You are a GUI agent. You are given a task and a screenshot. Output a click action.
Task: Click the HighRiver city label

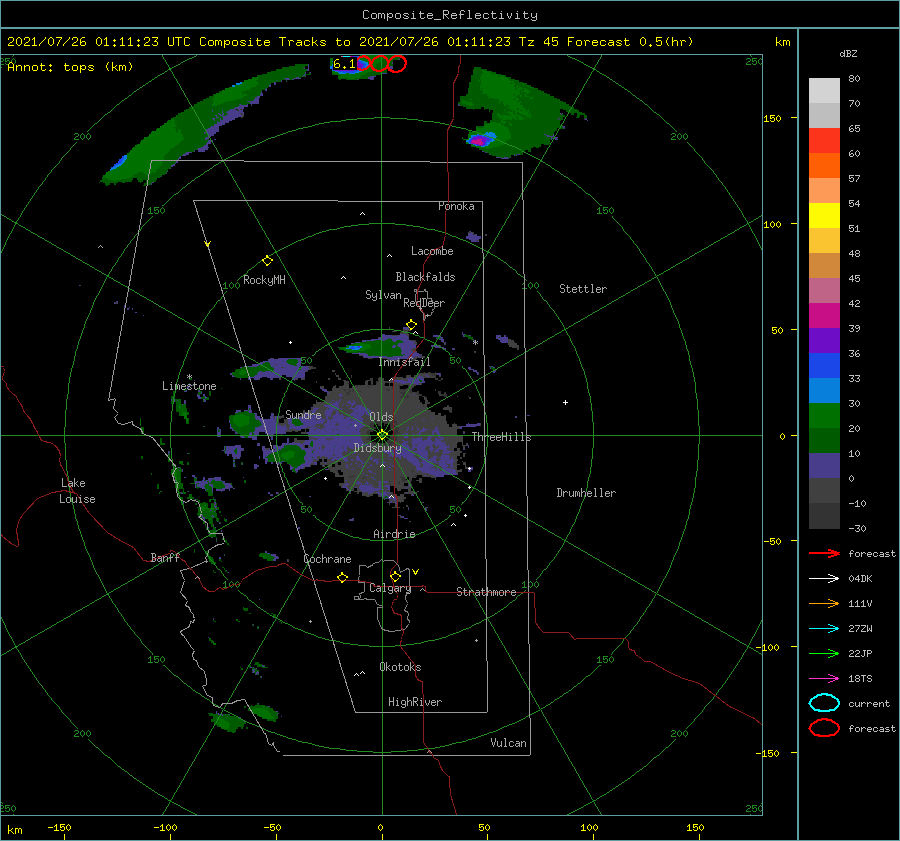(415, 702)
